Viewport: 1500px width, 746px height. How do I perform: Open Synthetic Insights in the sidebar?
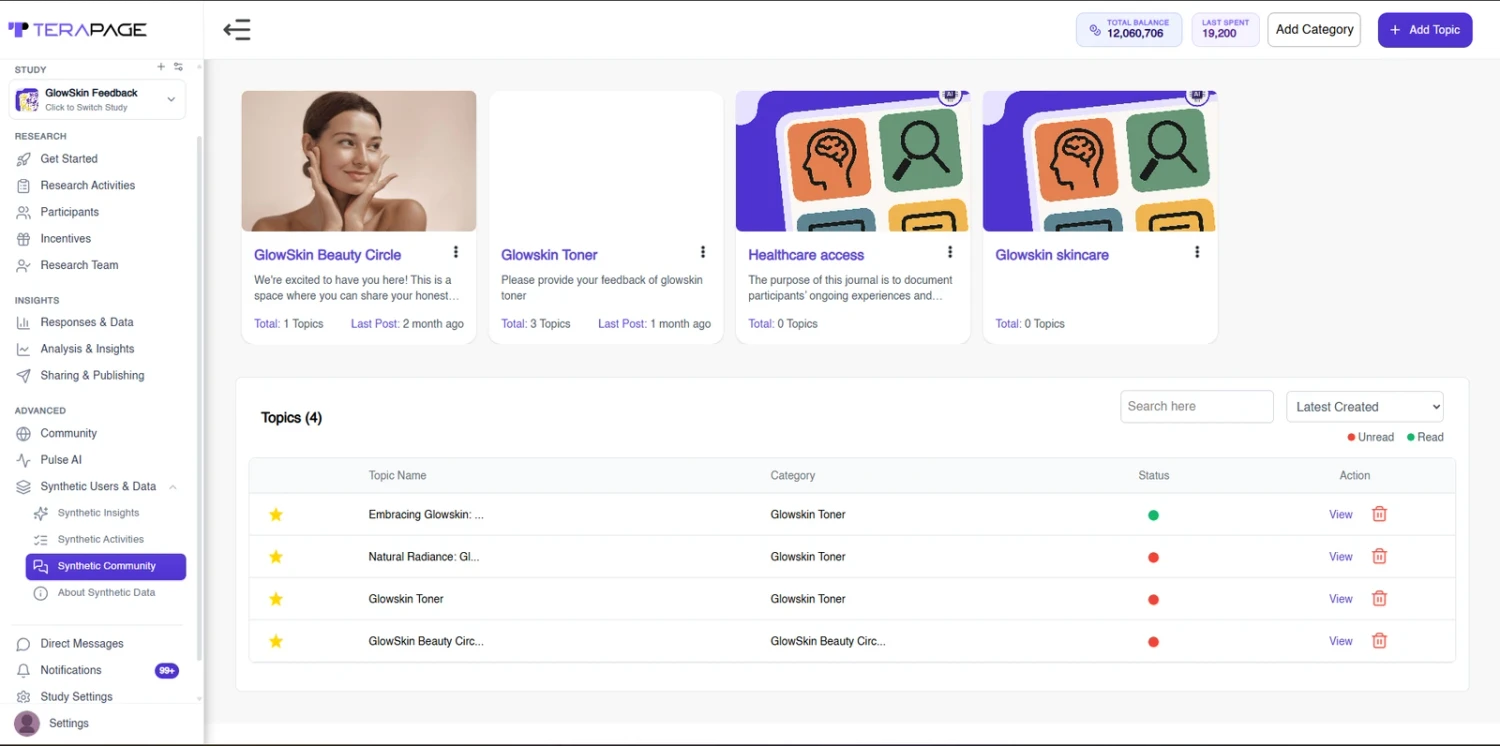[98, 513]
